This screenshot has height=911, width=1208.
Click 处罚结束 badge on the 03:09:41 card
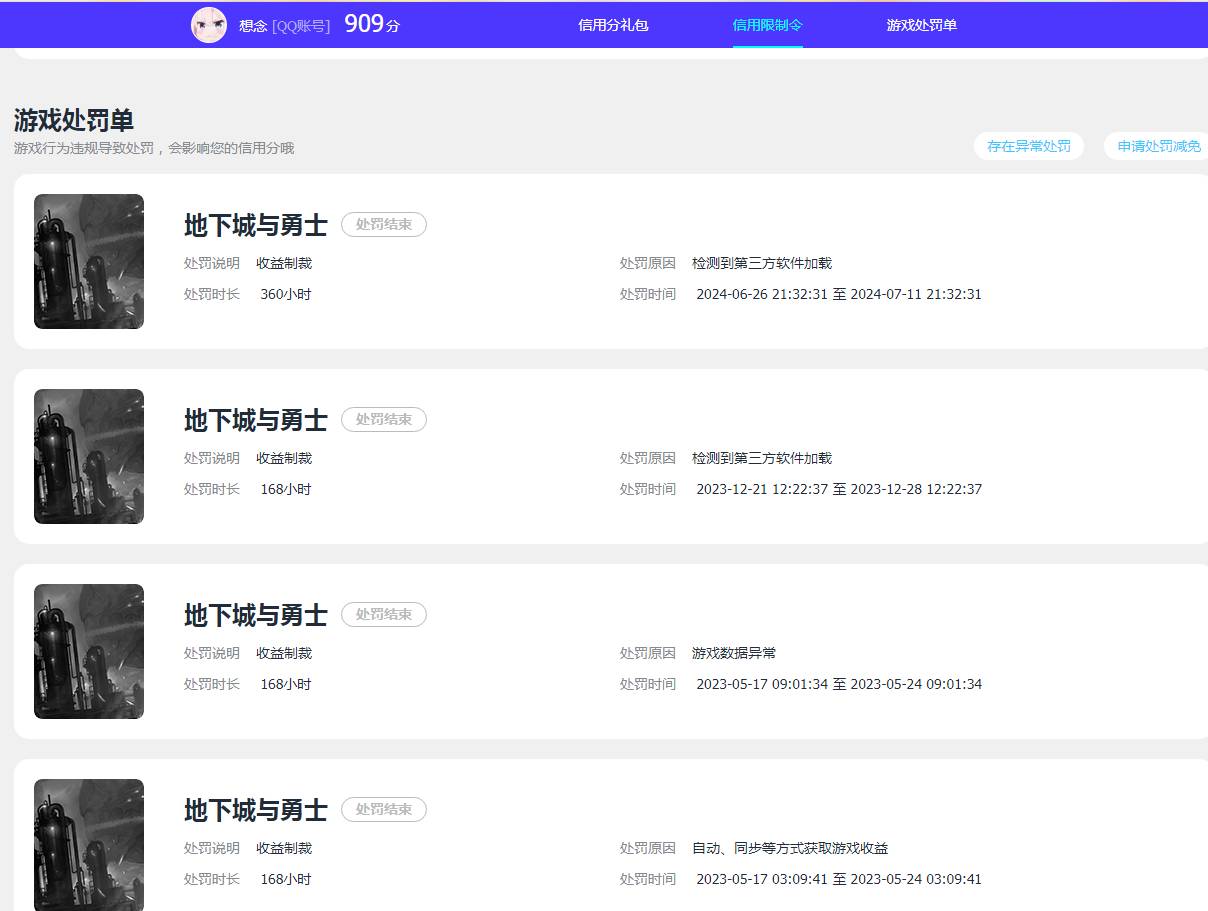point(384,810)
